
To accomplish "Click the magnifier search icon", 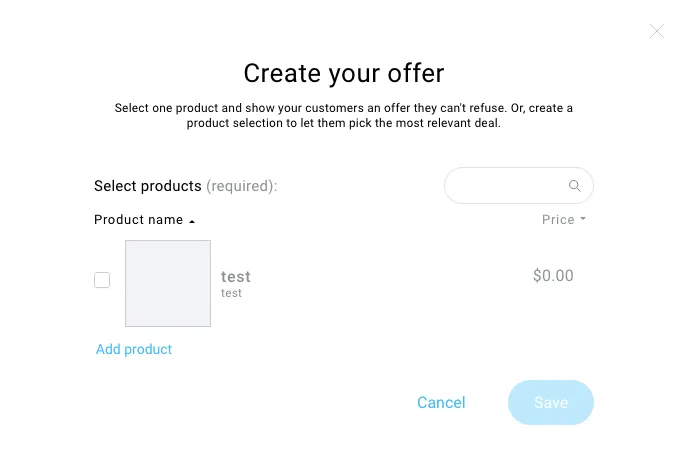I will pos(575,186).
